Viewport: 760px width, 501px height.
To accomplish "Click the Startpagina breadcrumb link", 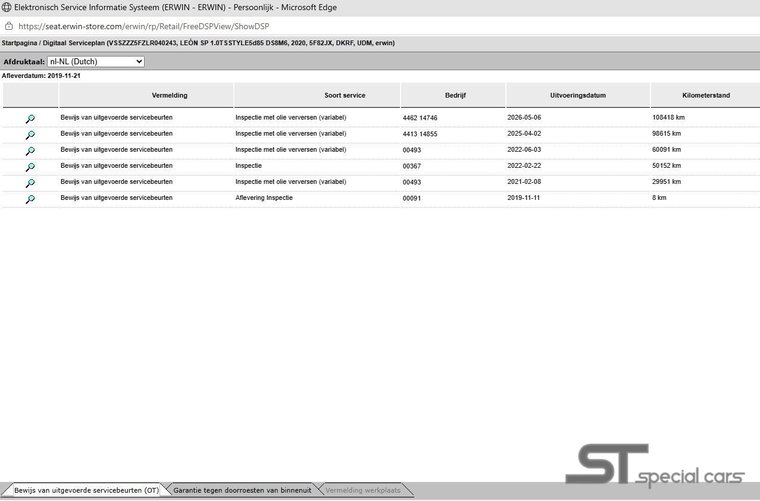I will point(19,43).
